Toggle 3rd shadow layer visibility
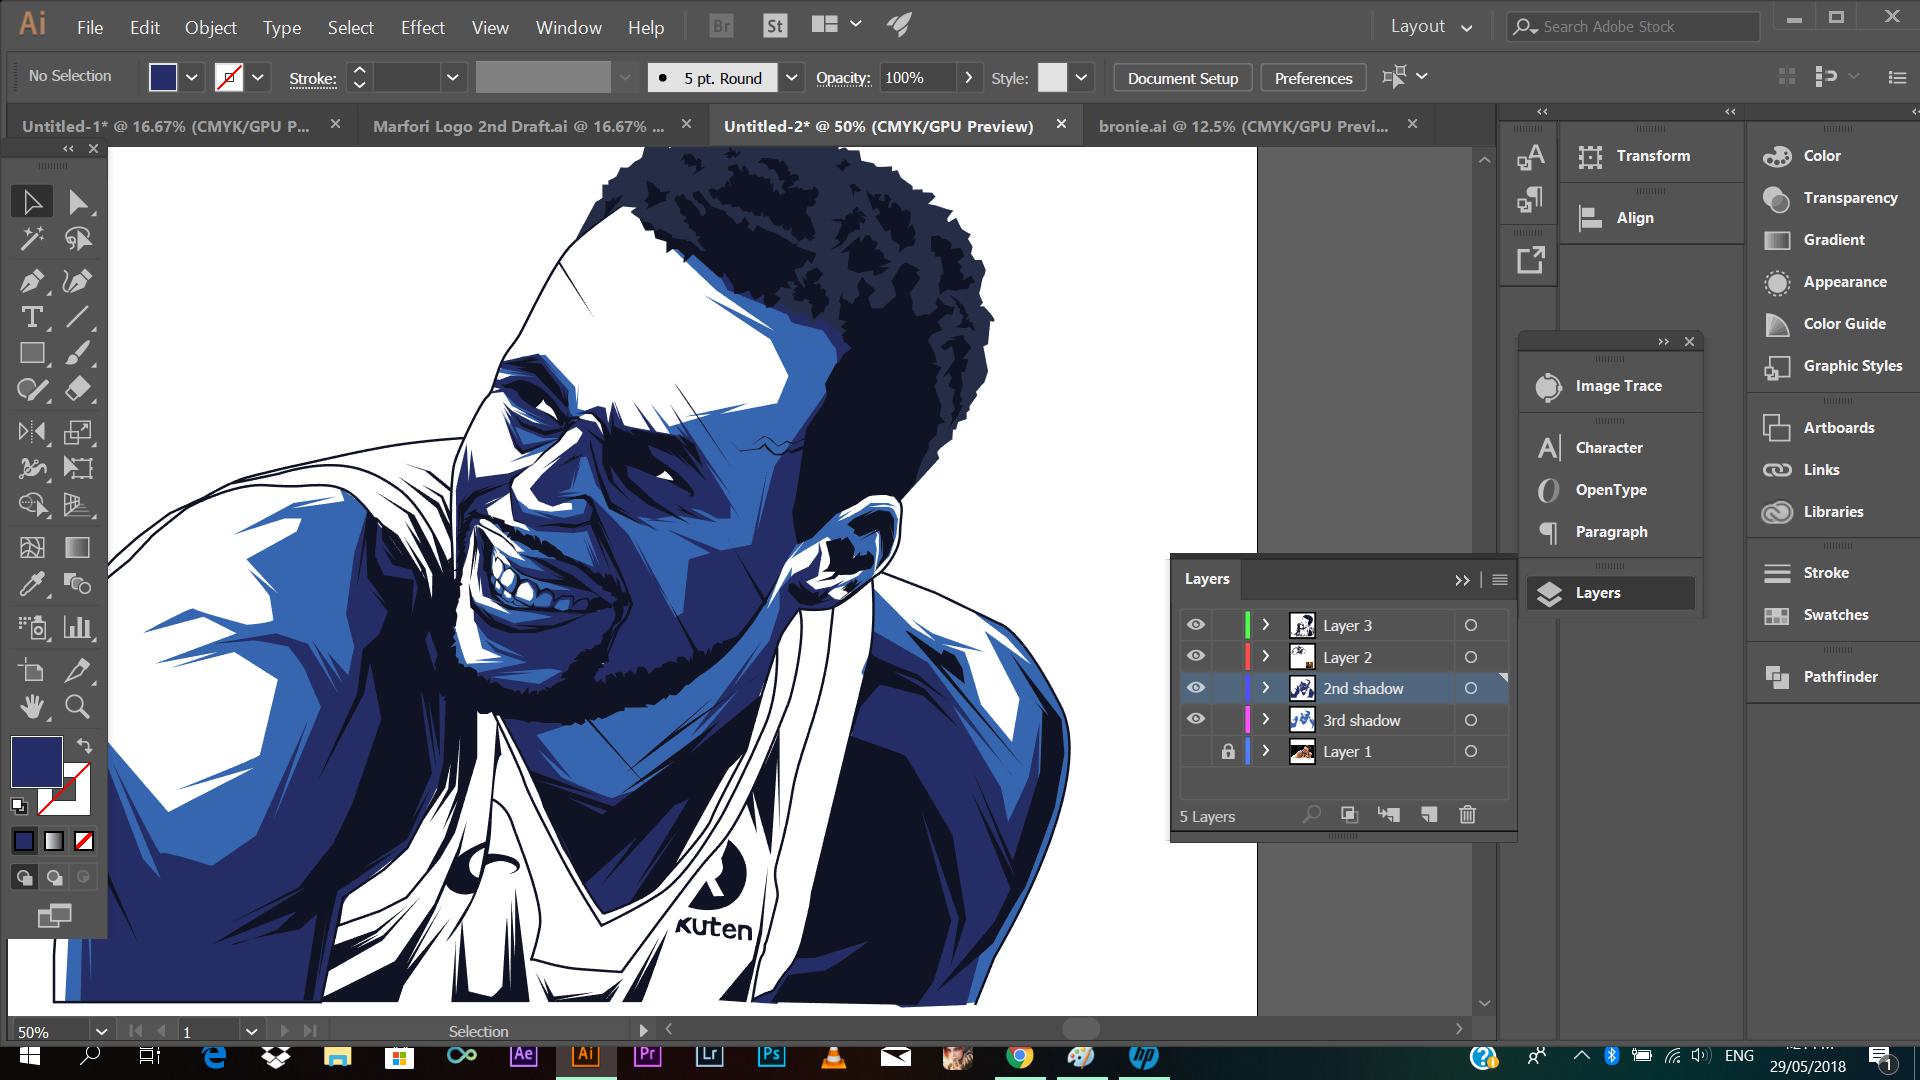 tap(1196, 719)
